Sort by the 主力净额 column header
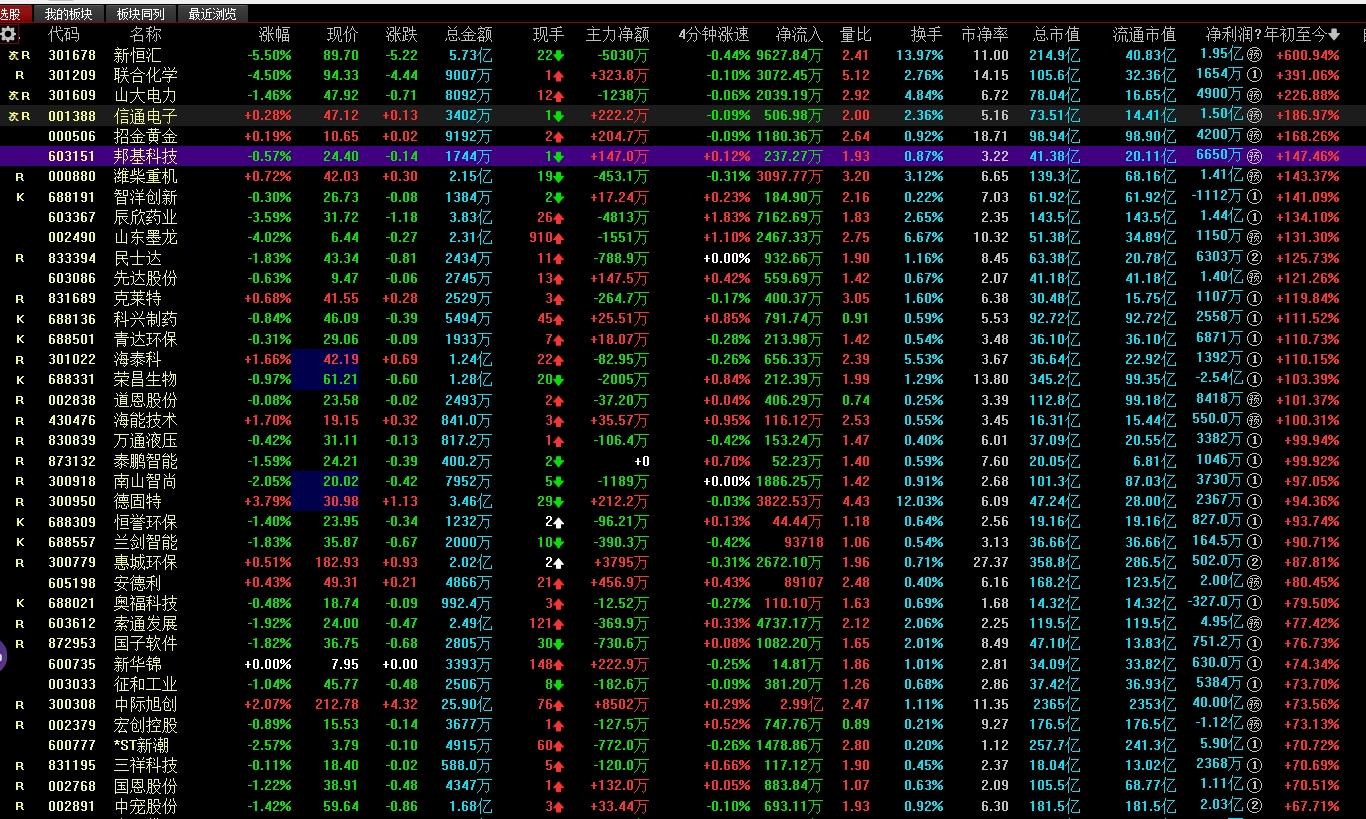1366x819 pixels. point(617,35)
